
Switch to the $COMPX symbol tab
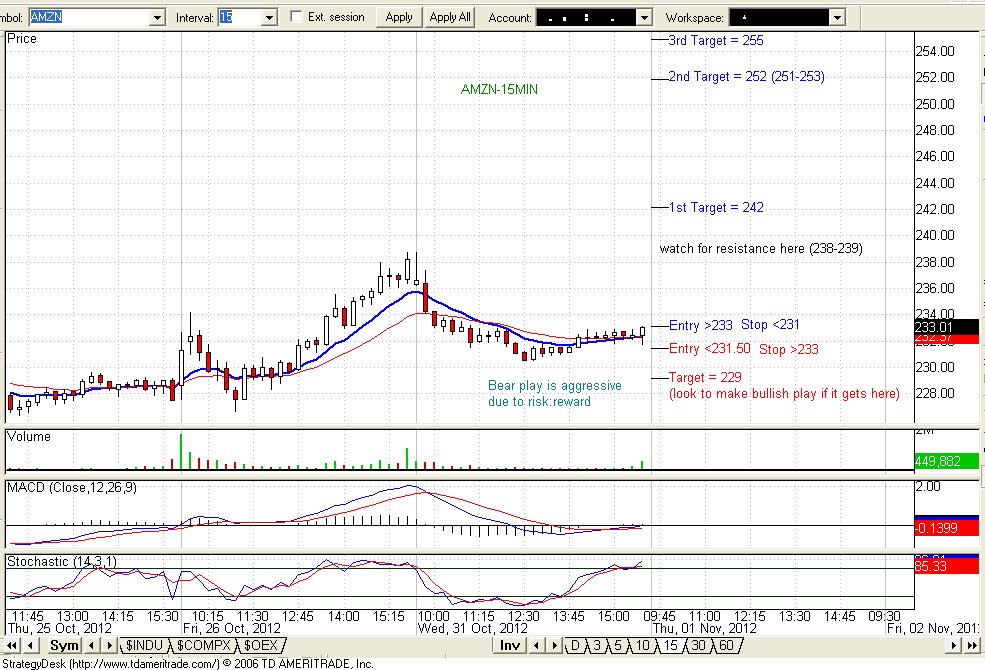[x=203, y=645]
